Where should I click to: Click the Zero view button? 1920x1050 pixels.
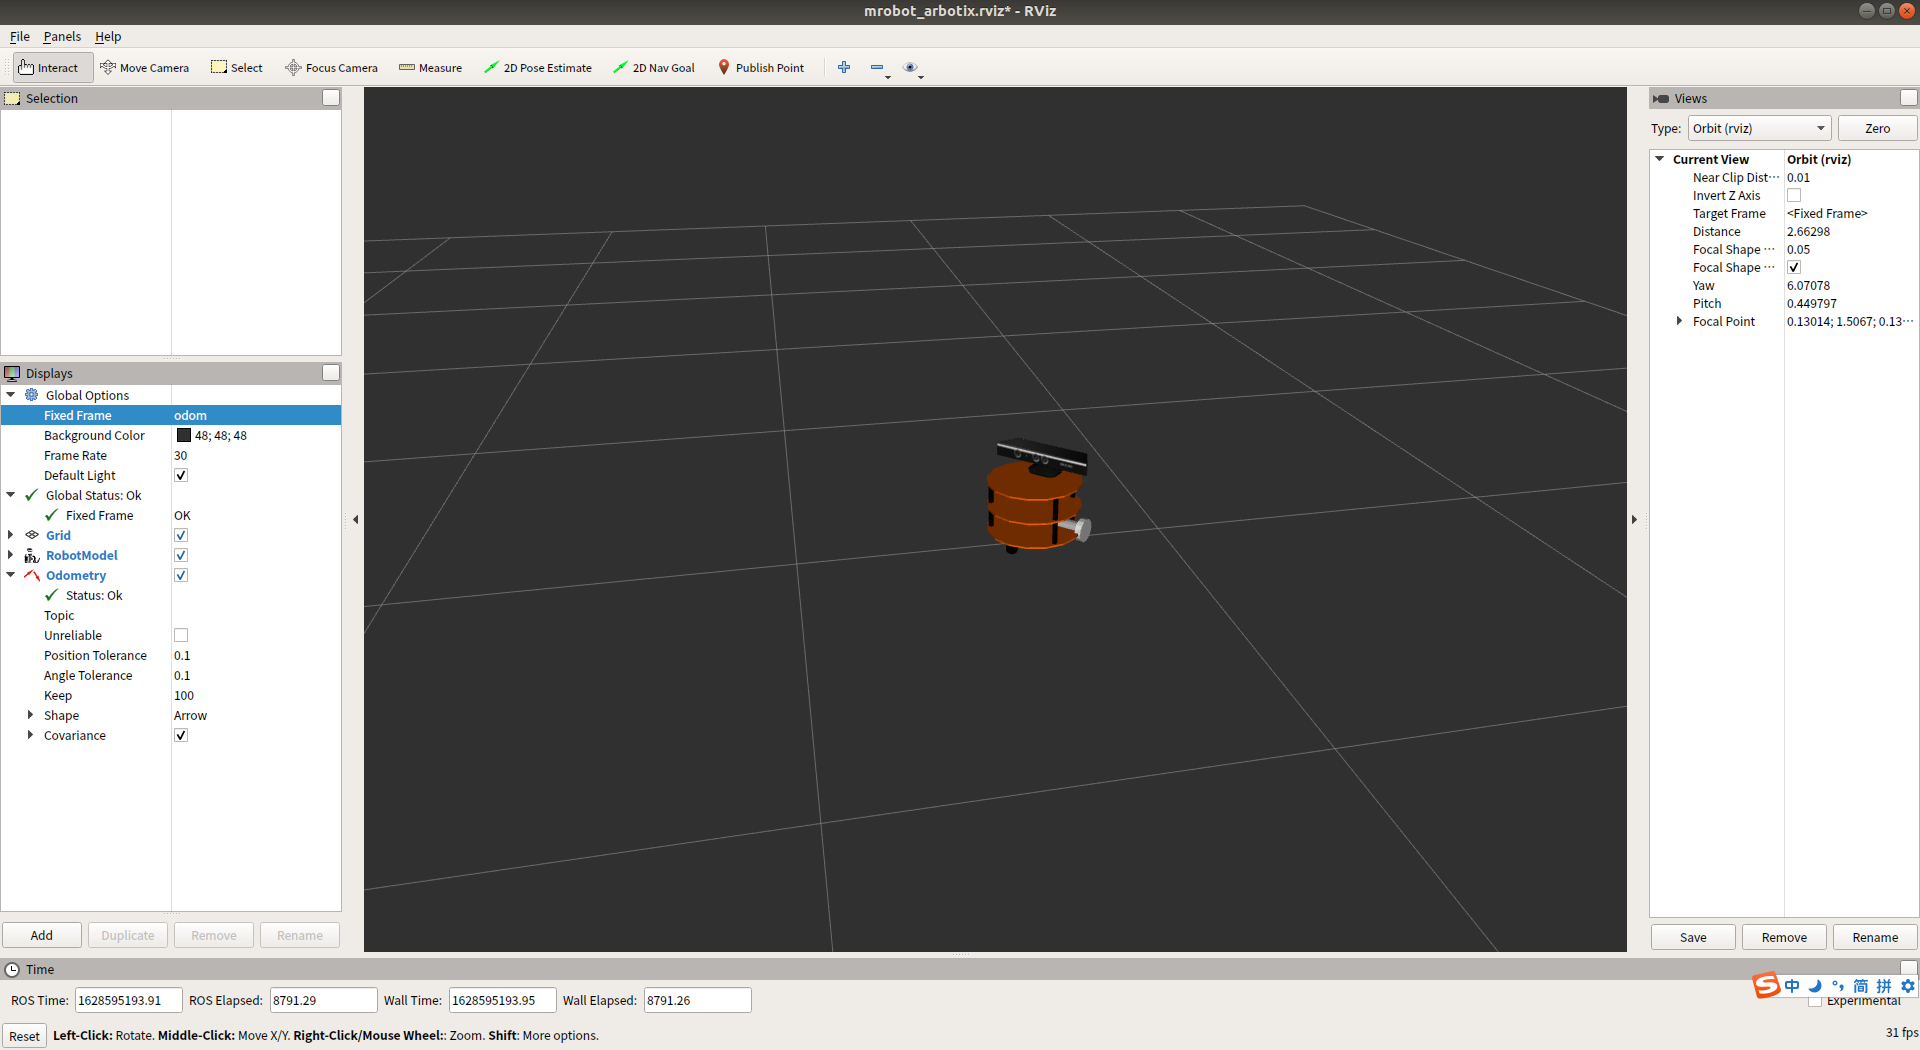tap(1877, 128)
